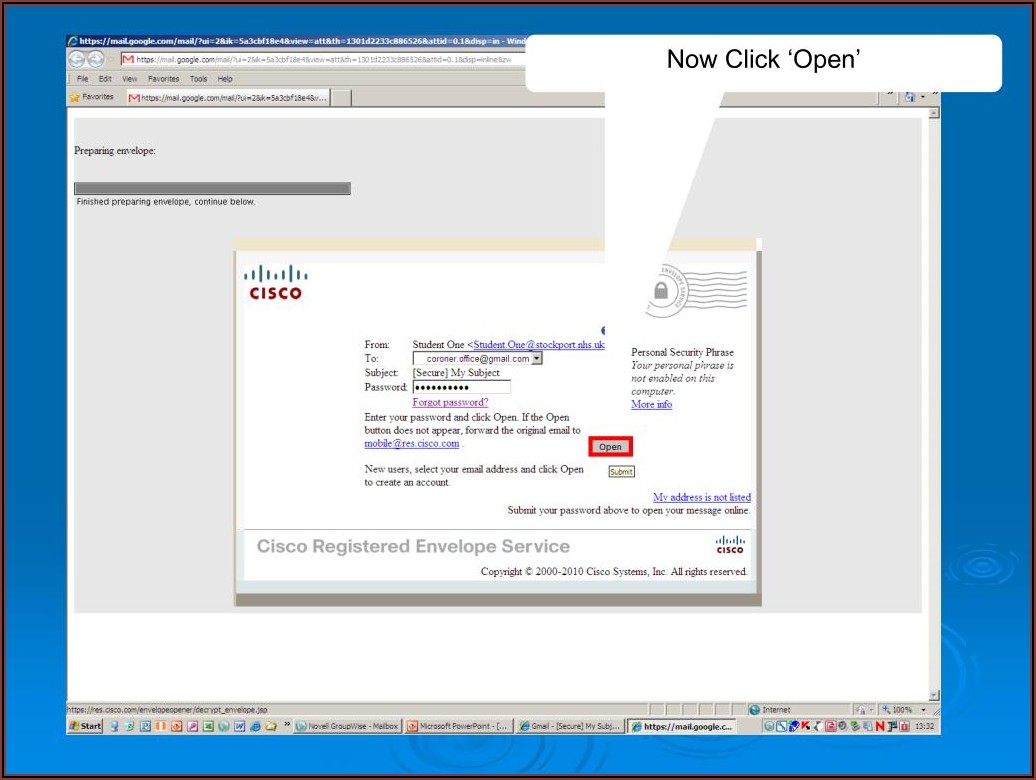Open the More info link
The width and height of the screenshot is (1036, 780).
651,404
